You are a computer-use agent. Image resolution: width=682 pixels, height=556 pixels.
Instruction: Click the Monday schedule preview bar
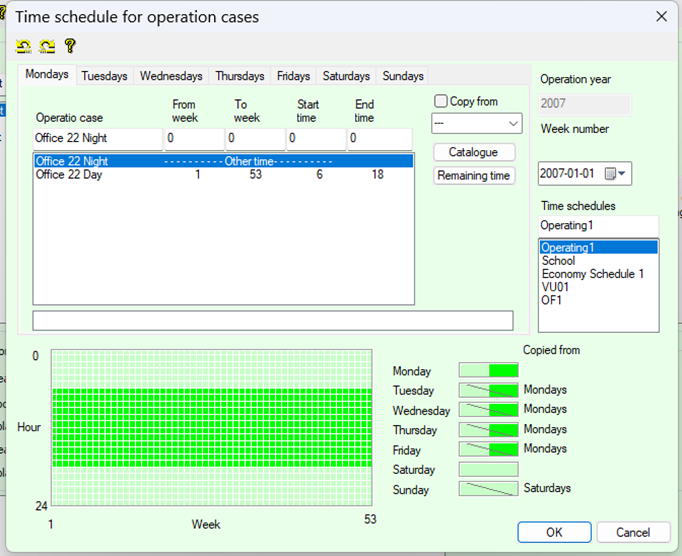click(x=488, y=371)
